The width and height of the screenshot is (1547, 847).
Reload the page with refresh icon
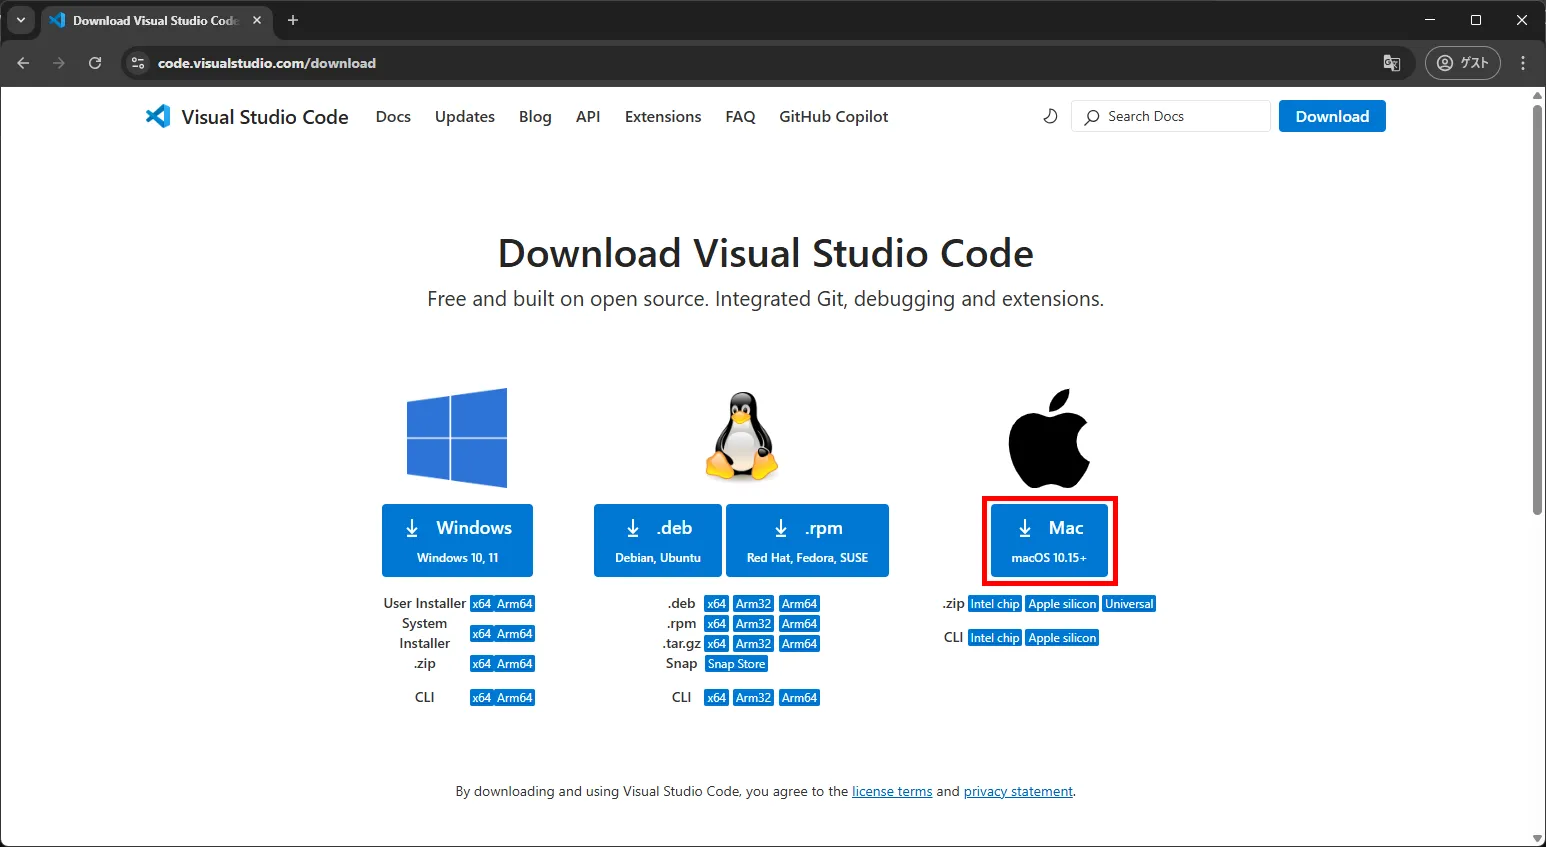tap(95, 63)
